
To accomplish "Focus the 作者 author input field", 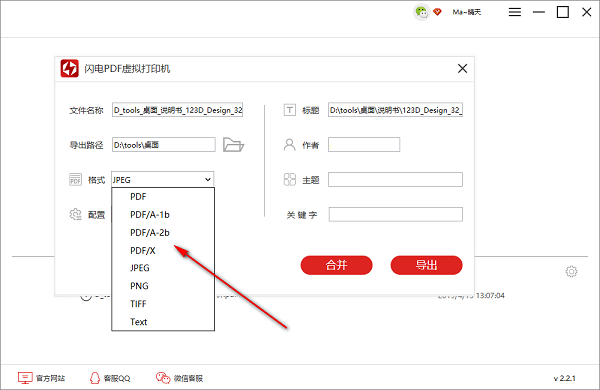I will pyautogui.click(x=364, y=145).
